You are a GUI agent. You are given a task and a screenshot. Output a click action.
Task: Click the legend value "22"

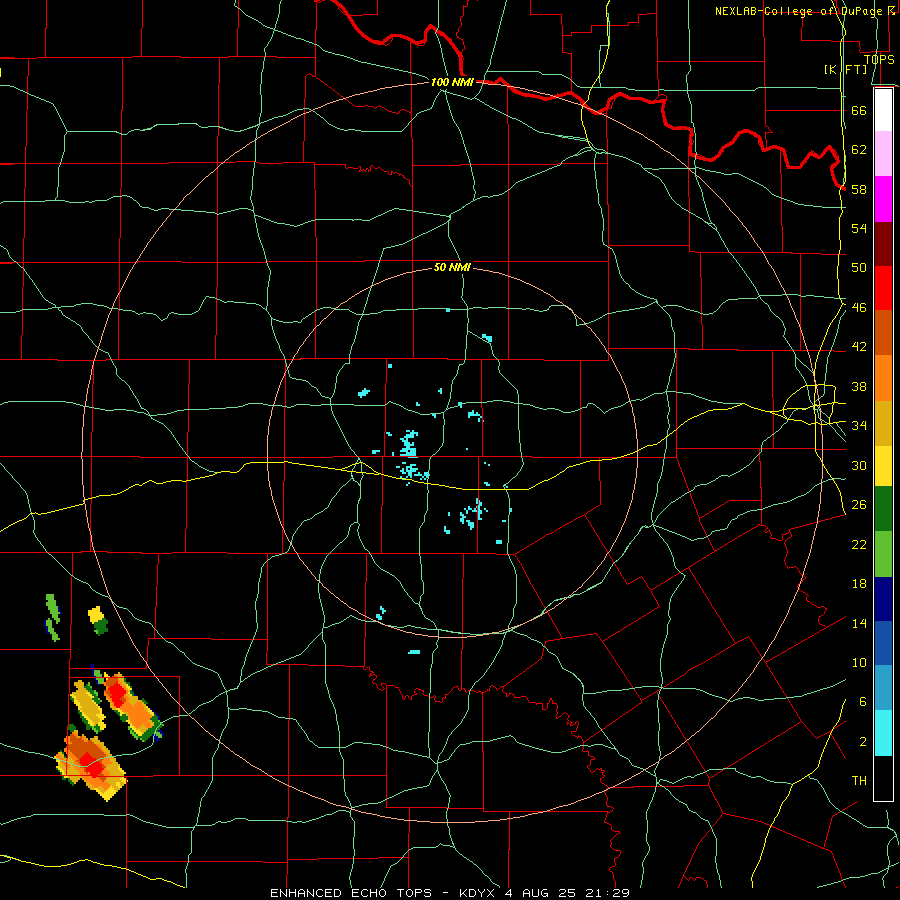pos(859,544)
